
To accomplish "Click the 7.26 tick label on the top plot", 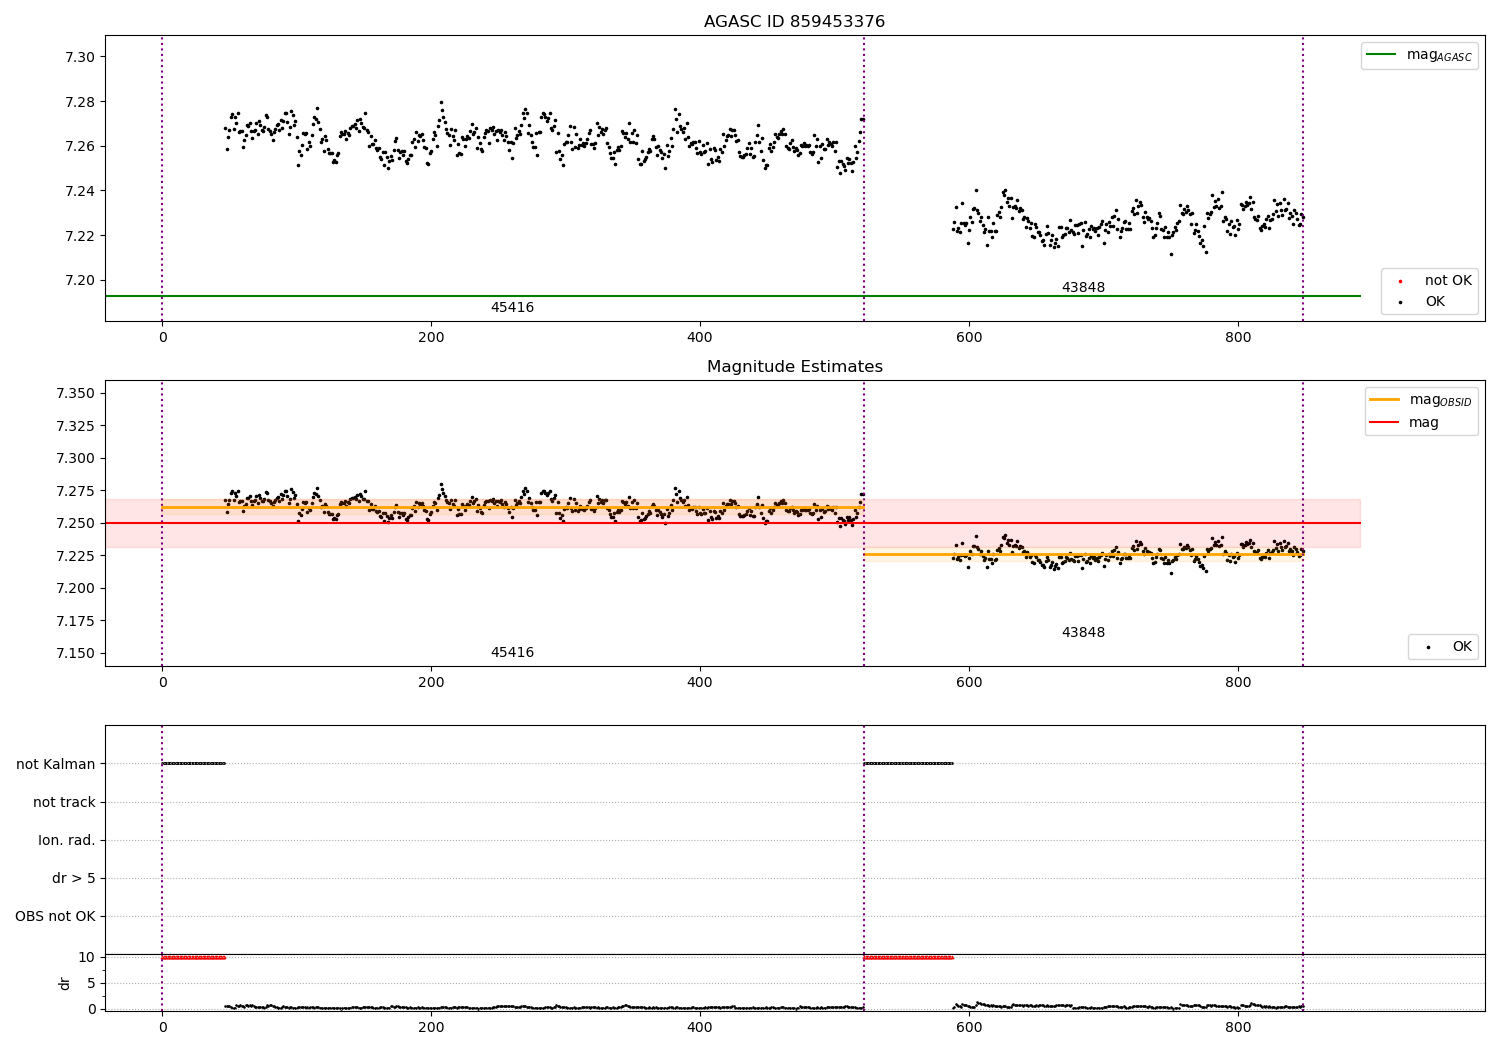I will pyautogui.click(x=79, y=147).
